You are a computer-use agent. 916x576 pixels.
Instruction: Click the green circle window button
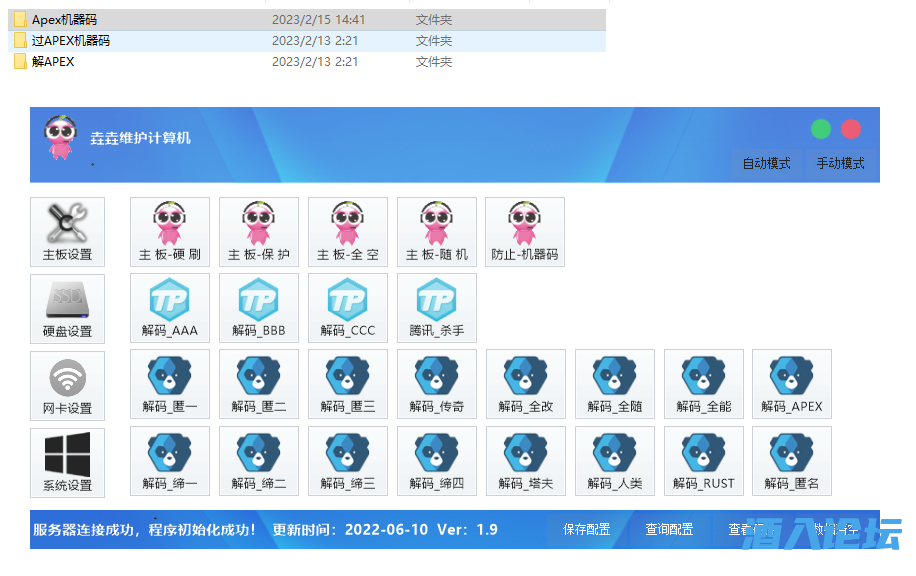pyautogui.click(x=821, y=129)
